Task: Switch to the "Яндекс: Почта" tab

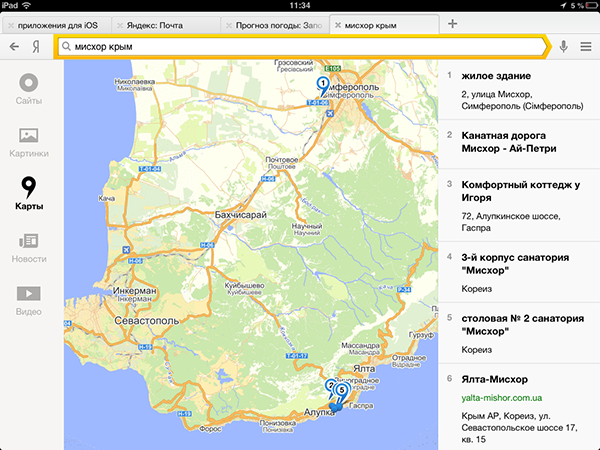Action: point(166,25)
